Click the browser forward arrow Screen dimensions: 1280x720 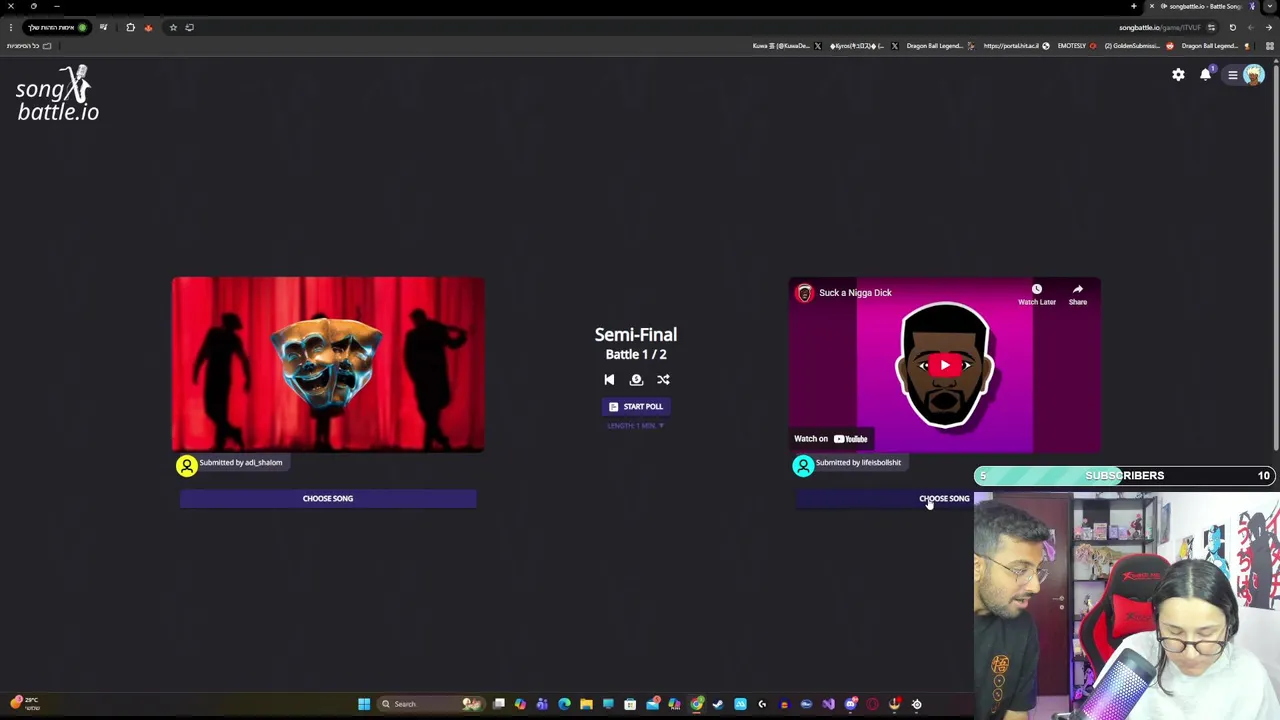pos(1250,28)
